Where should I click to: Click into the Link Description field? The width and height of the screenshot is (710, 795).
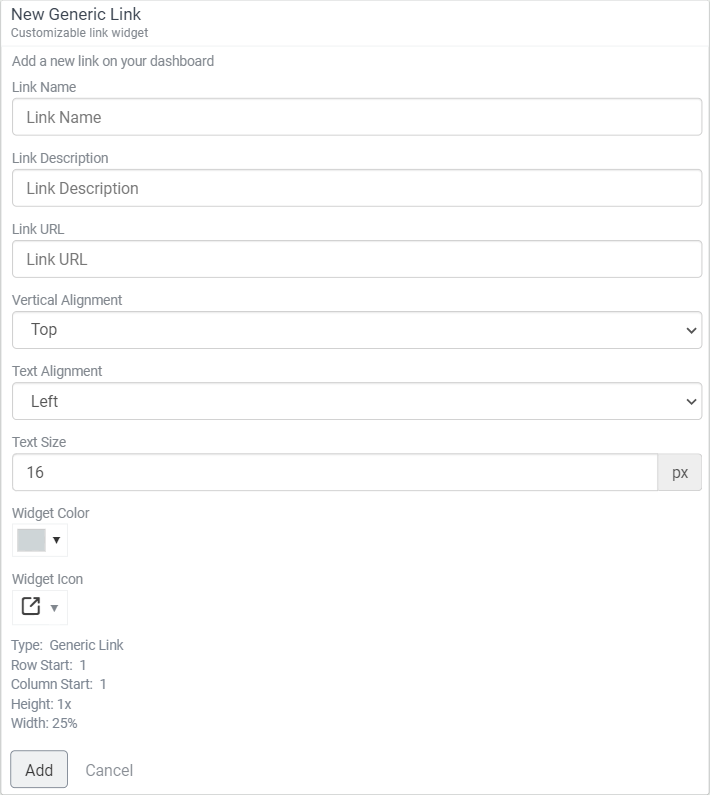pyautogui.click(x=357, y=188)
